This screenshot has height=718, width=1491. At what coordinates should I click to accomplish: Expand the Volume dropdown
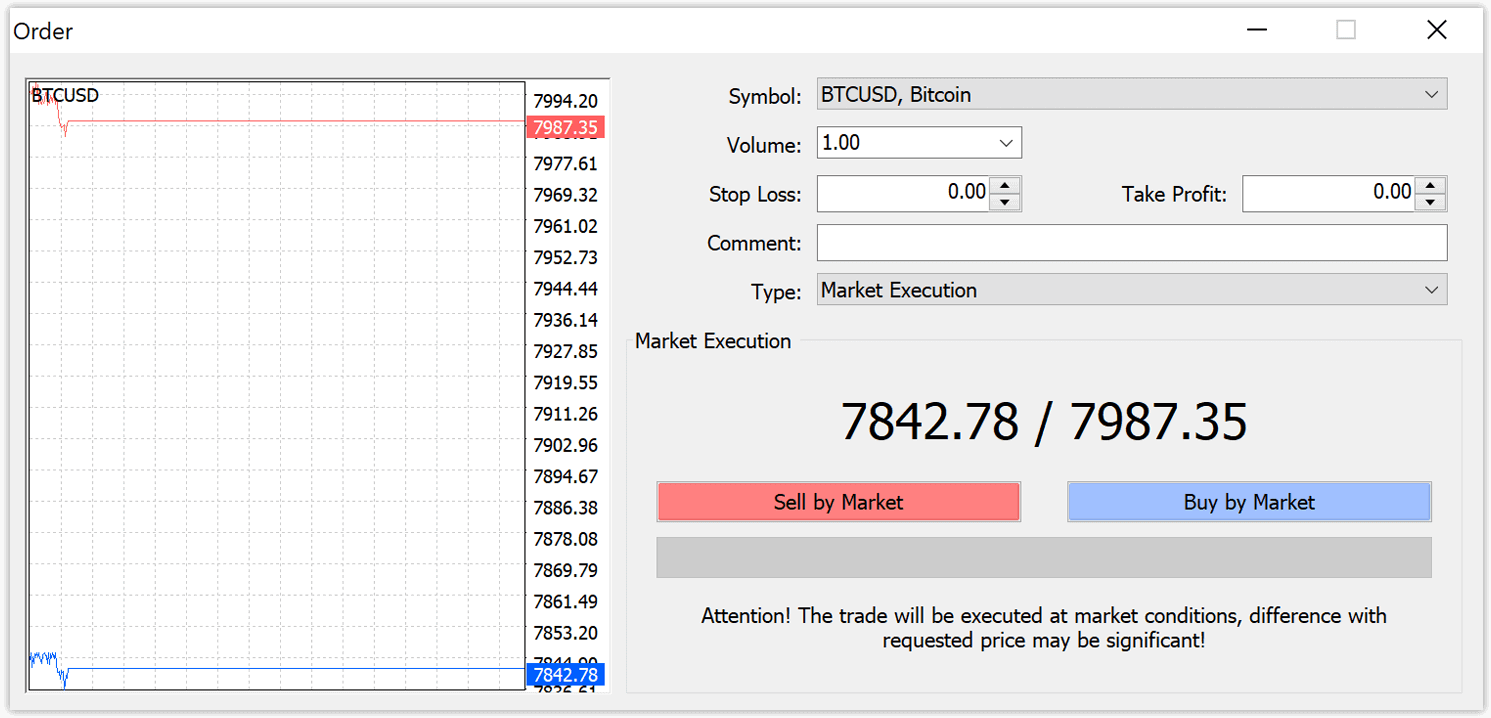[1007, 142]
